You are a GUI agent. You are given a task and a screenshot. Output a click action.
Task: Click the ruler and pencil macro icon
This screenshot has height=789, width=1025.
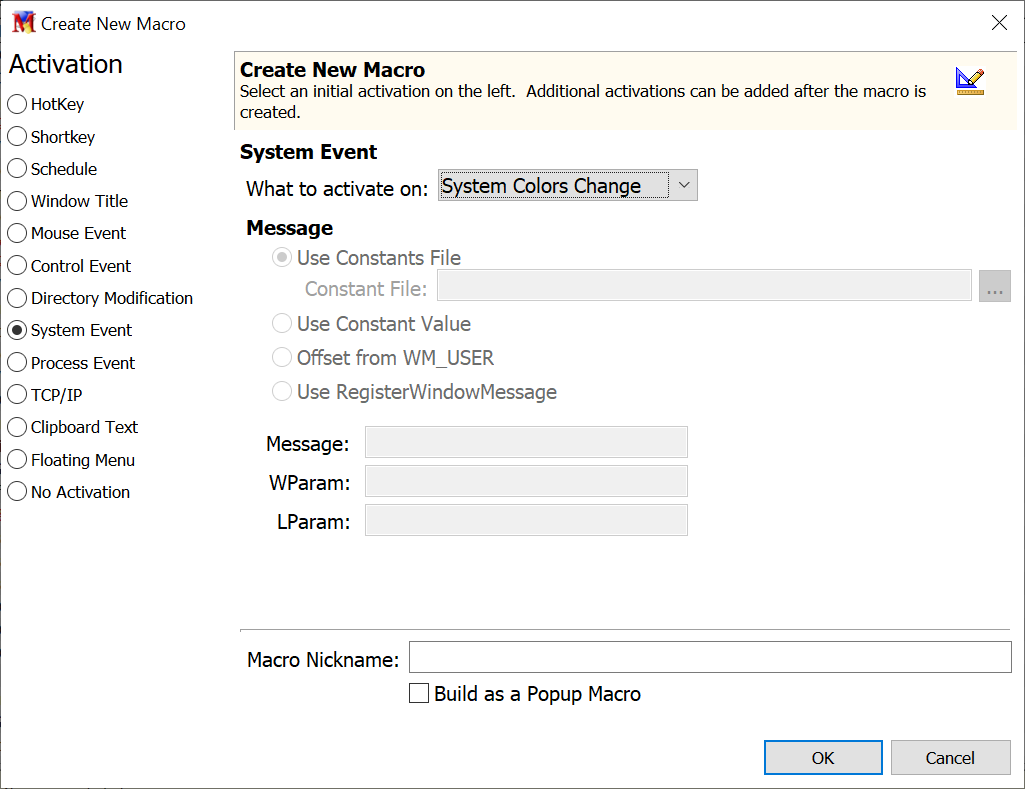click(x=969, y=81)
